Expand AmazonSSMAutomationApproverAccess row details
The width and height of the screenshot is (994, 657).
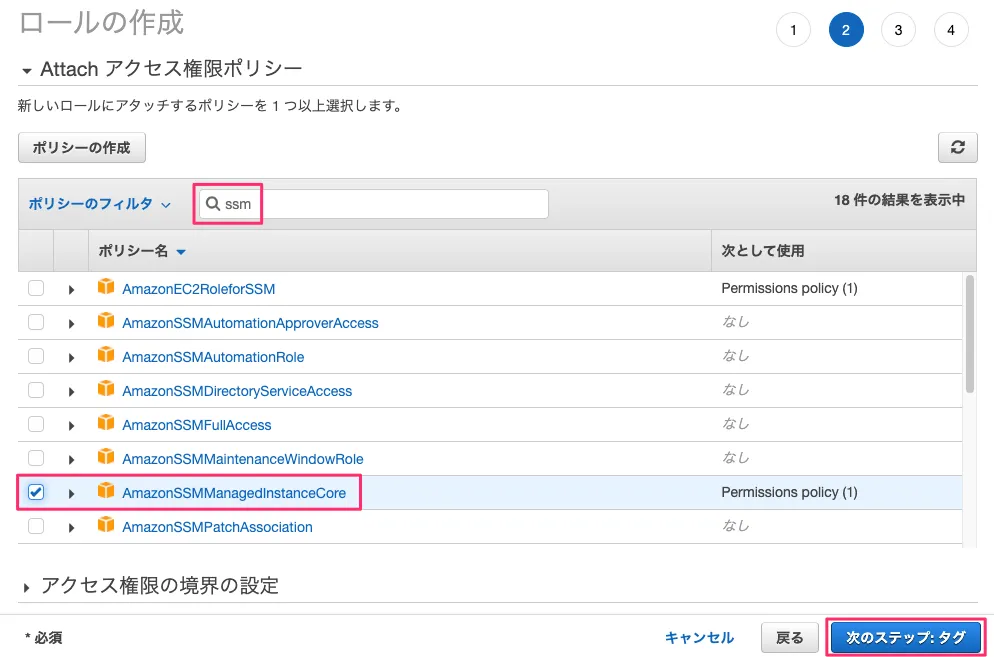pos(71,323)
